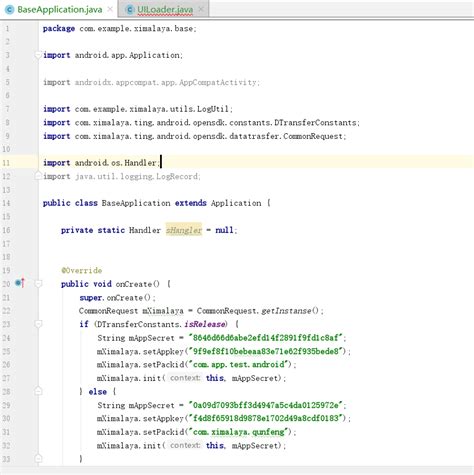The image size is (474, 475).
Task: Click line number 11 in the gutter
Action: point(7,163)
